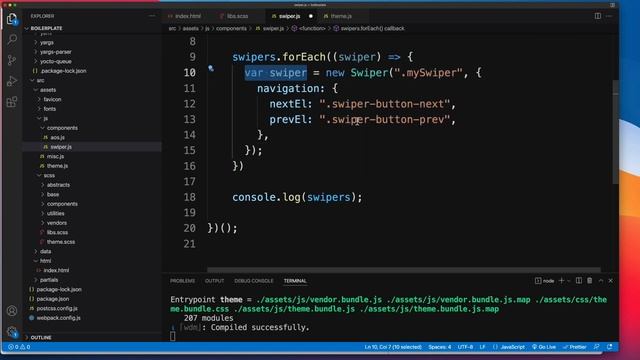Image resolution: width=640 pixels, height=360 pixels.
Task: Expand the fonts folder
Action: click(49, 109)
